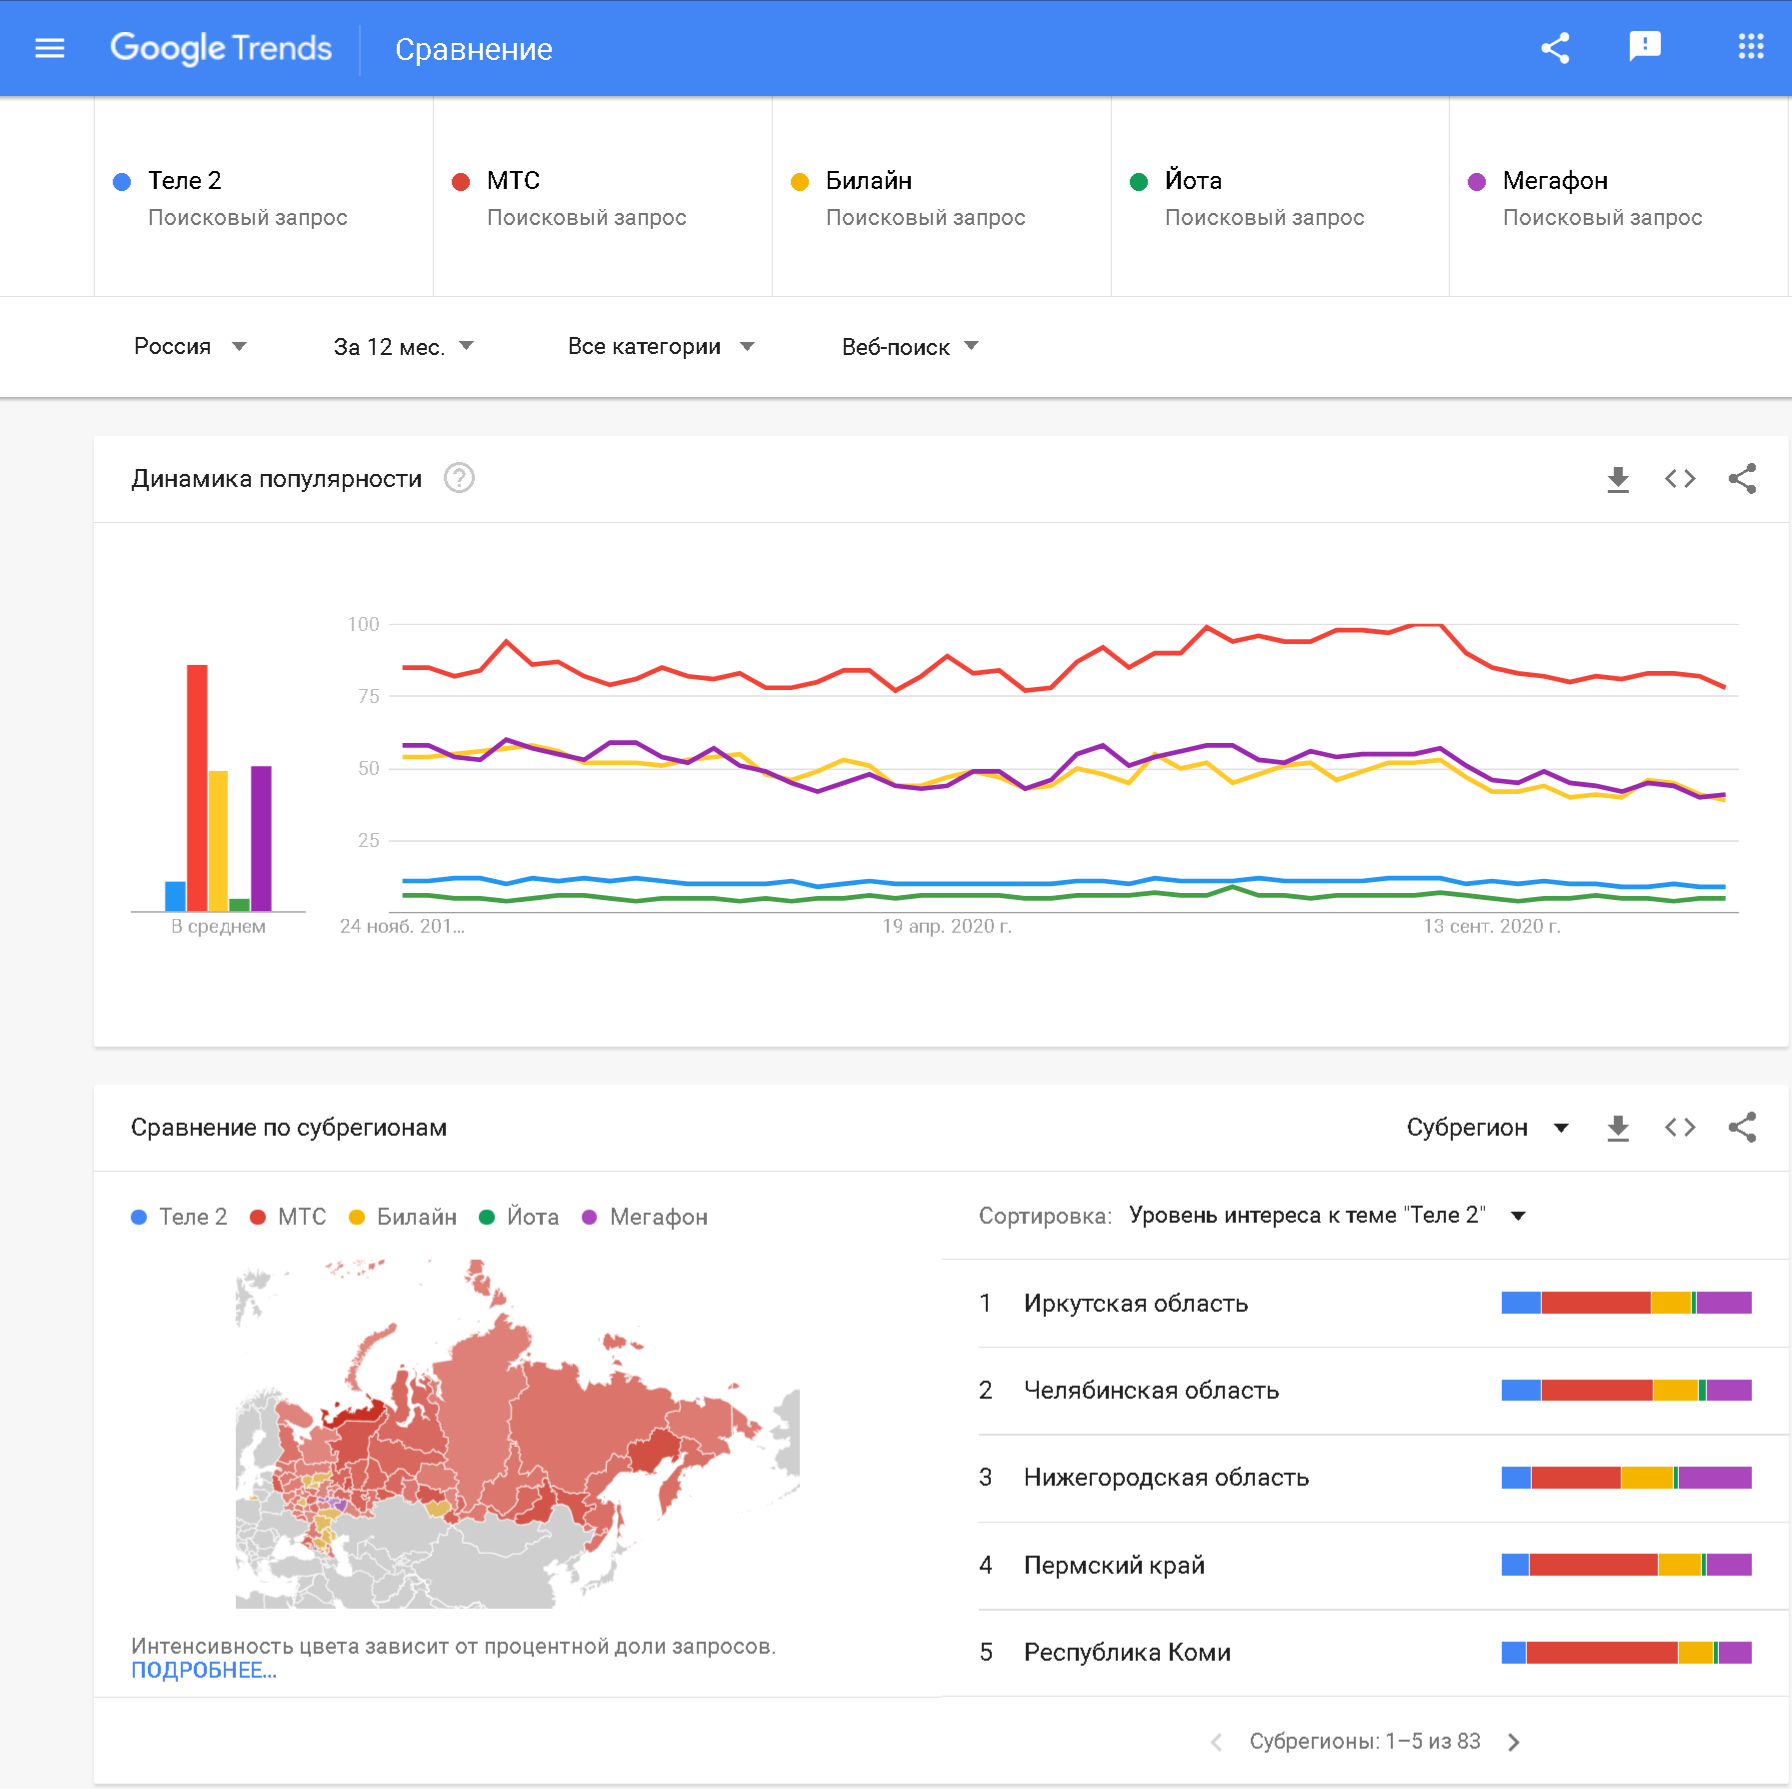The image size is (1792, 1789).
Task: Expand the Россия region dropdown
Action: [x=190, y=347]
